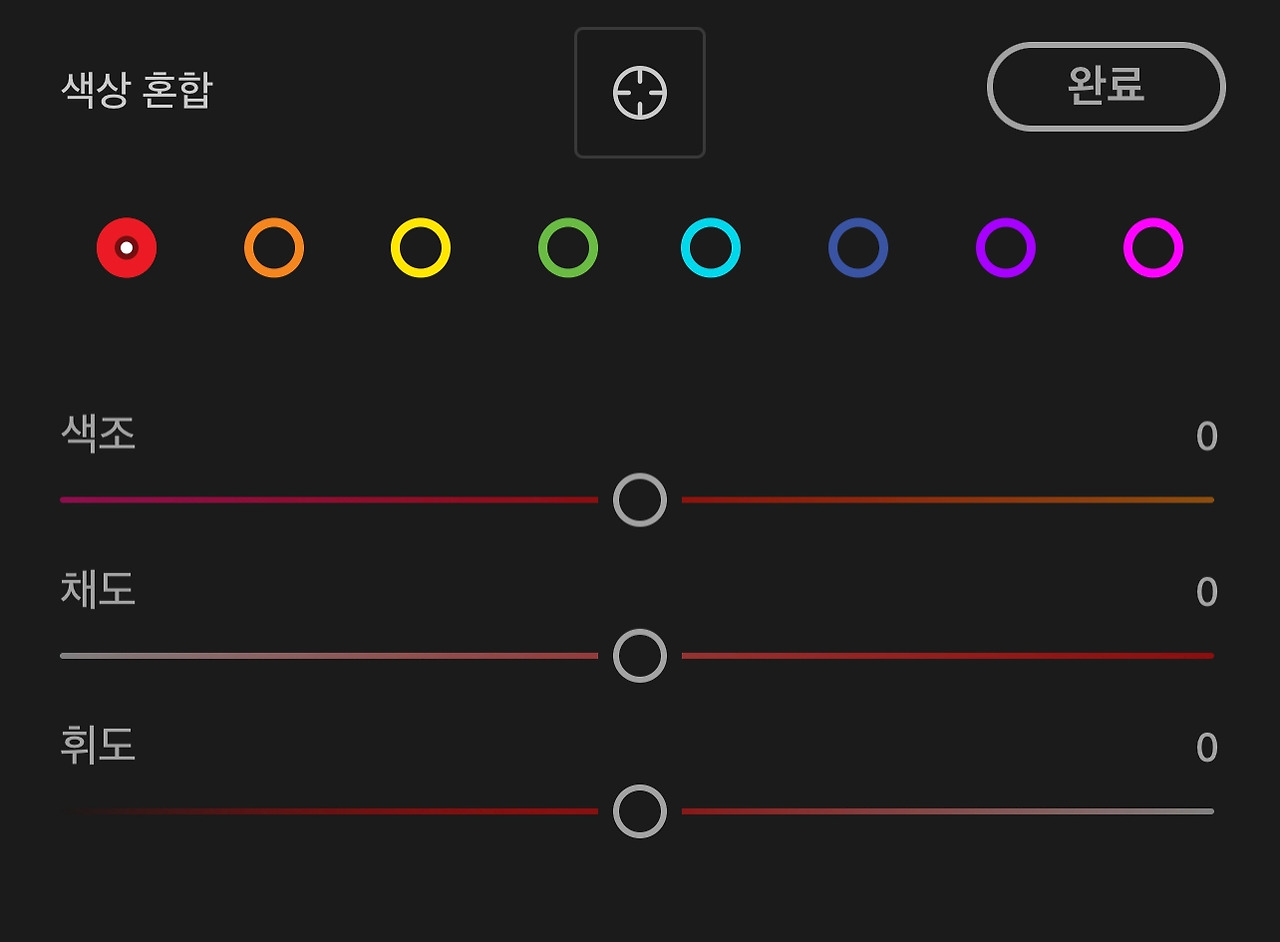Choose the purple color channel circle

[x=1006, y=248]
